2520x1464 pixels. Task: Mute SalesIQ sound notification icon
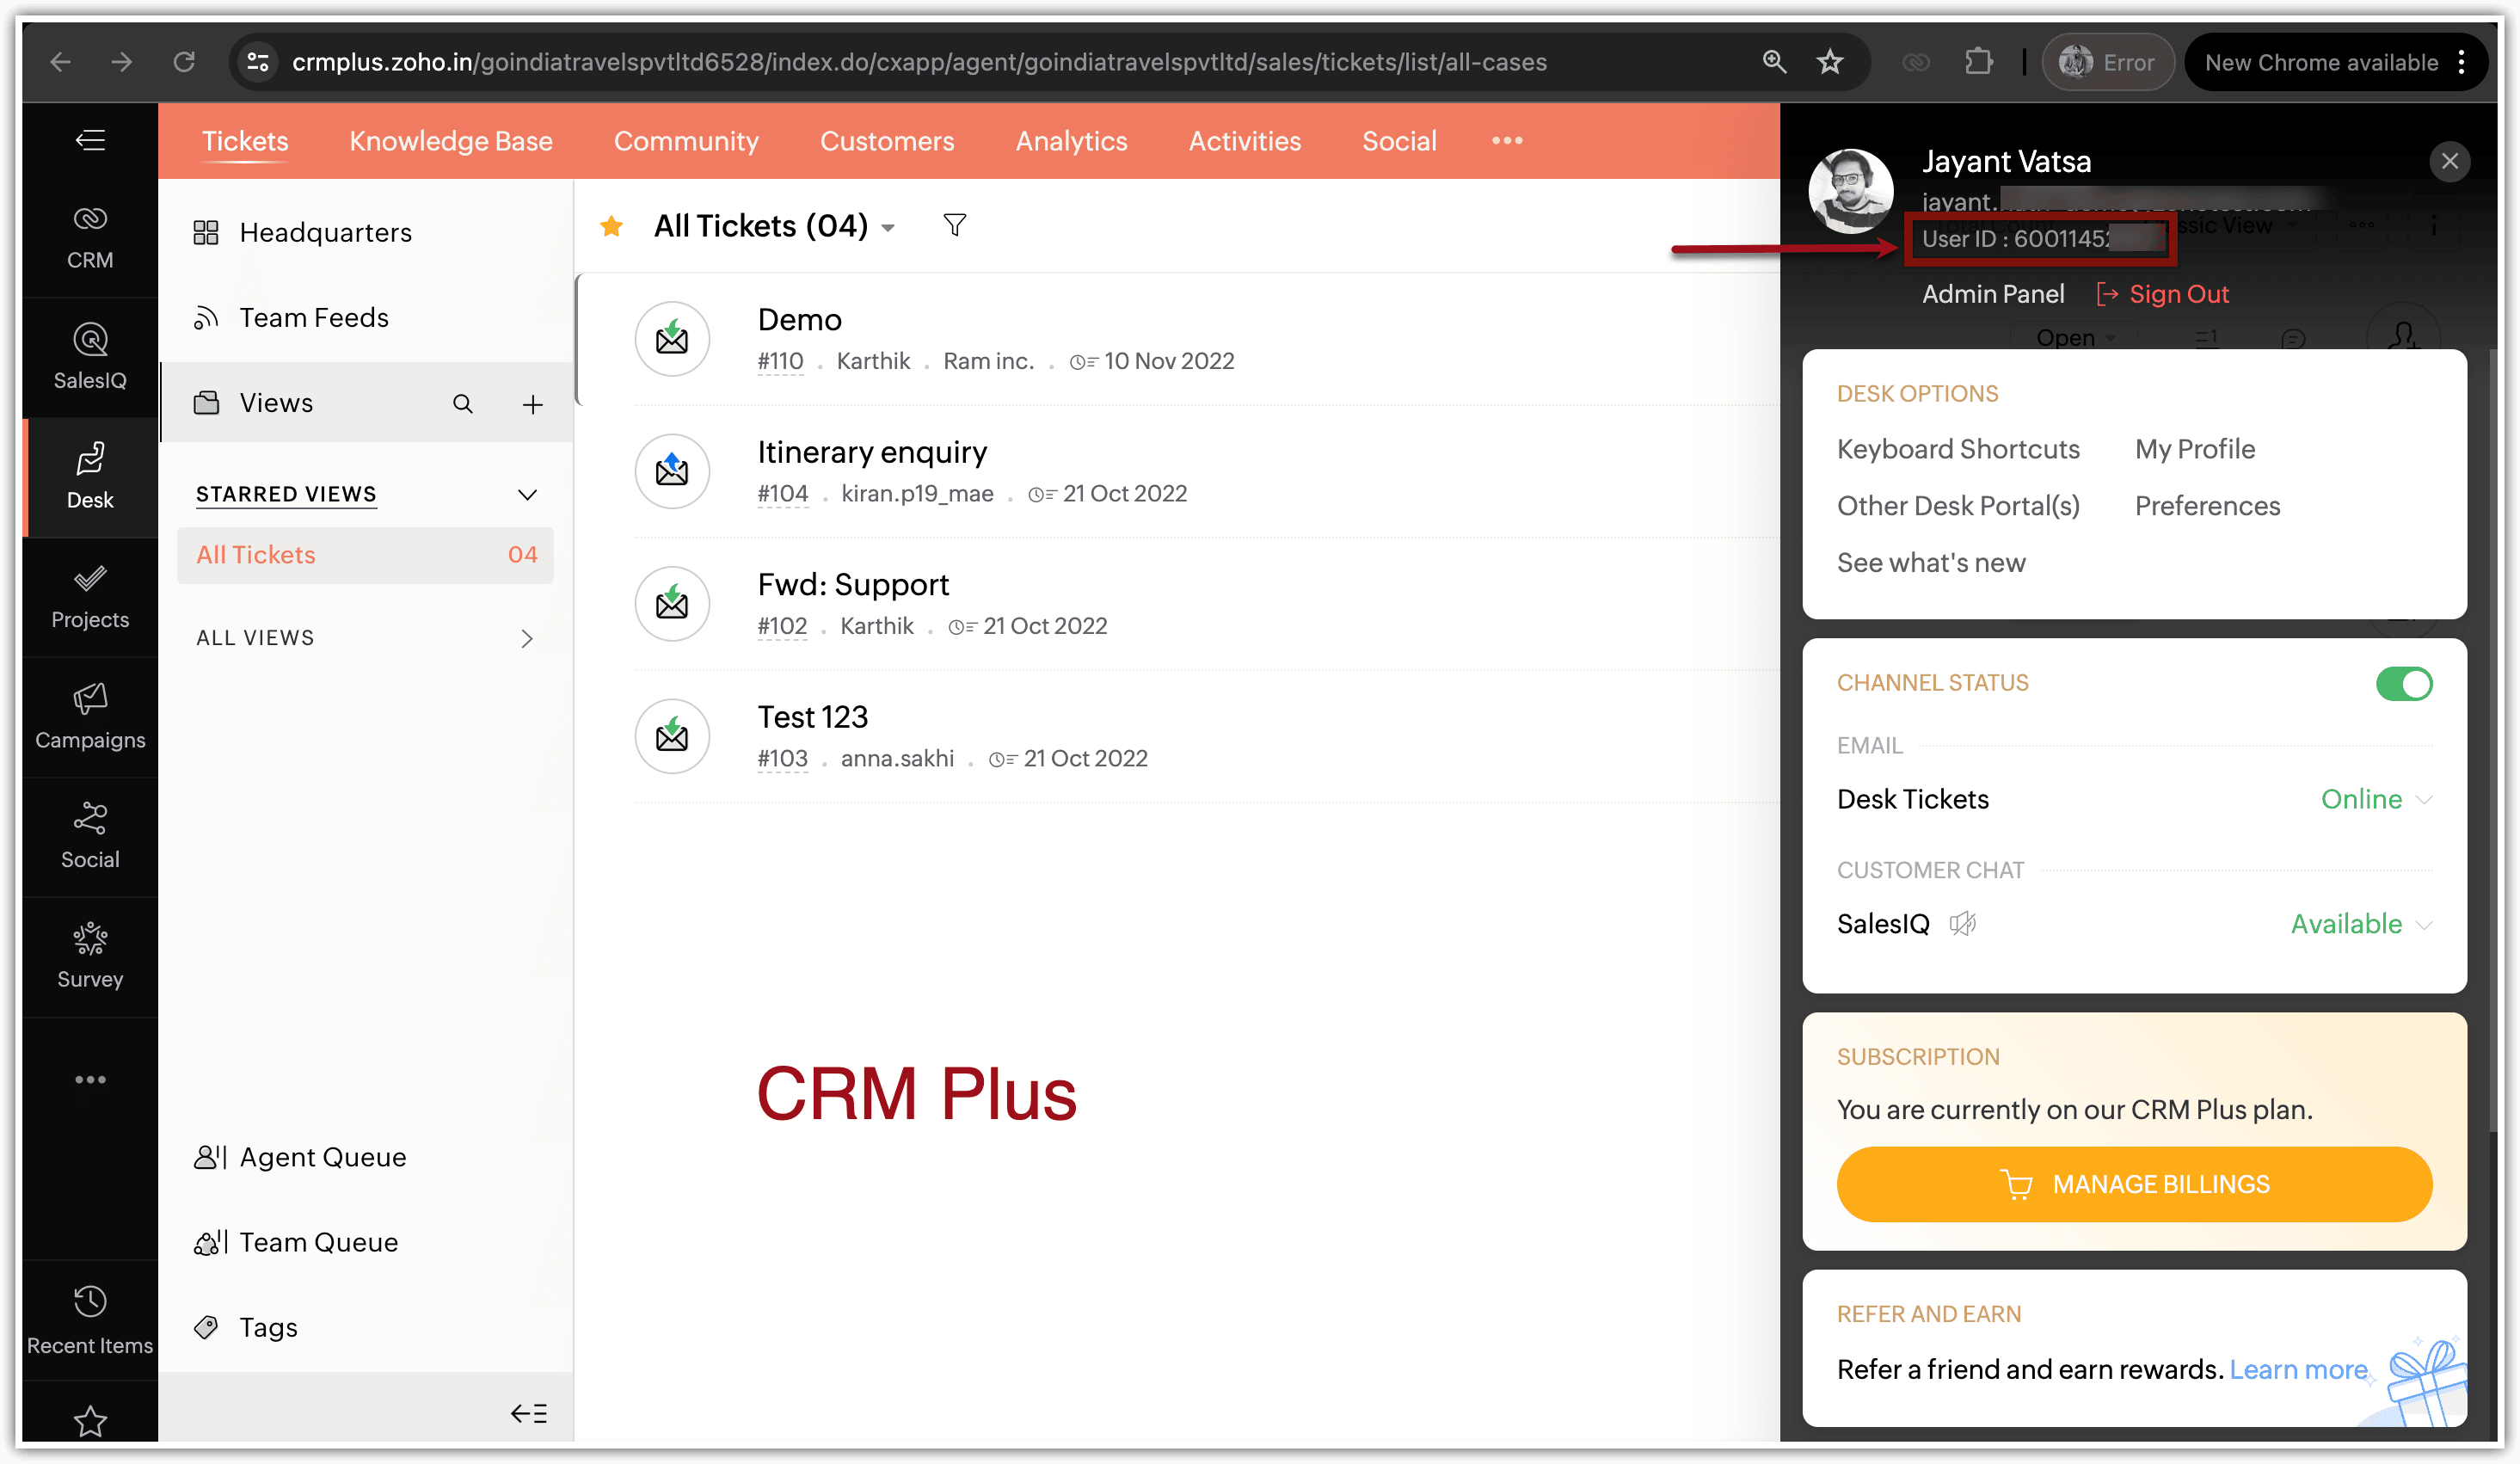(1962, 923)
